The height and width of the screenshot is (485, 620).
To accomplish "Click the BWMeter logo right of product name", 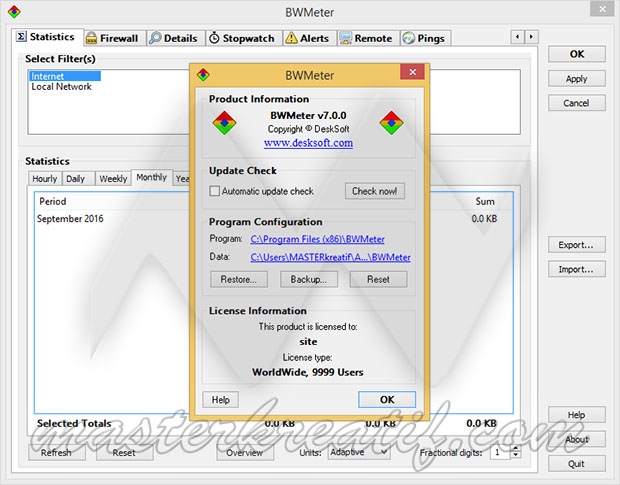I will [391, 122].
